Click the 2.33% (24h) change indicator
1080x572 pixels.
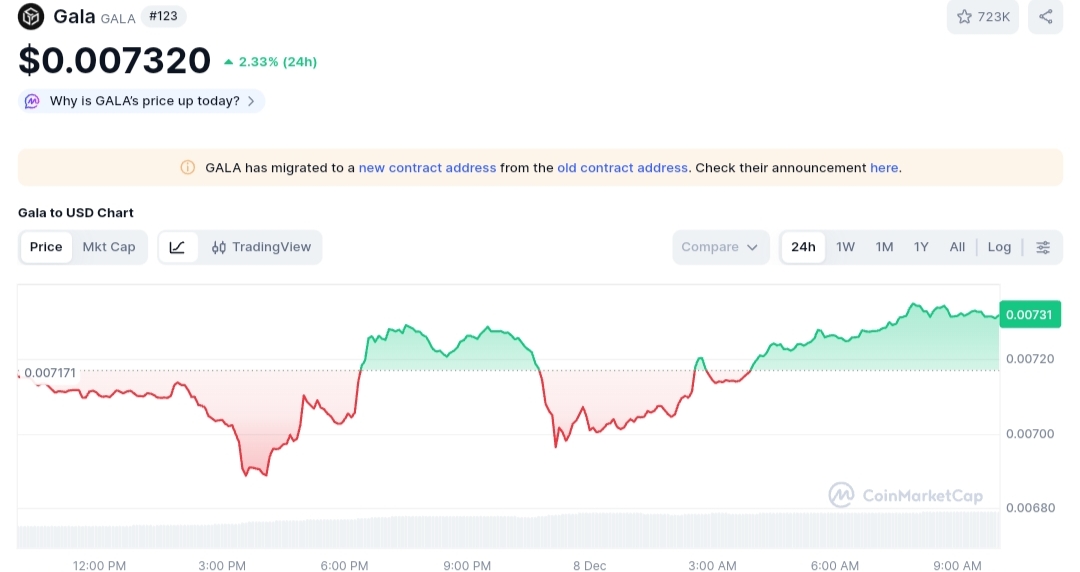(x=271, y=62)
